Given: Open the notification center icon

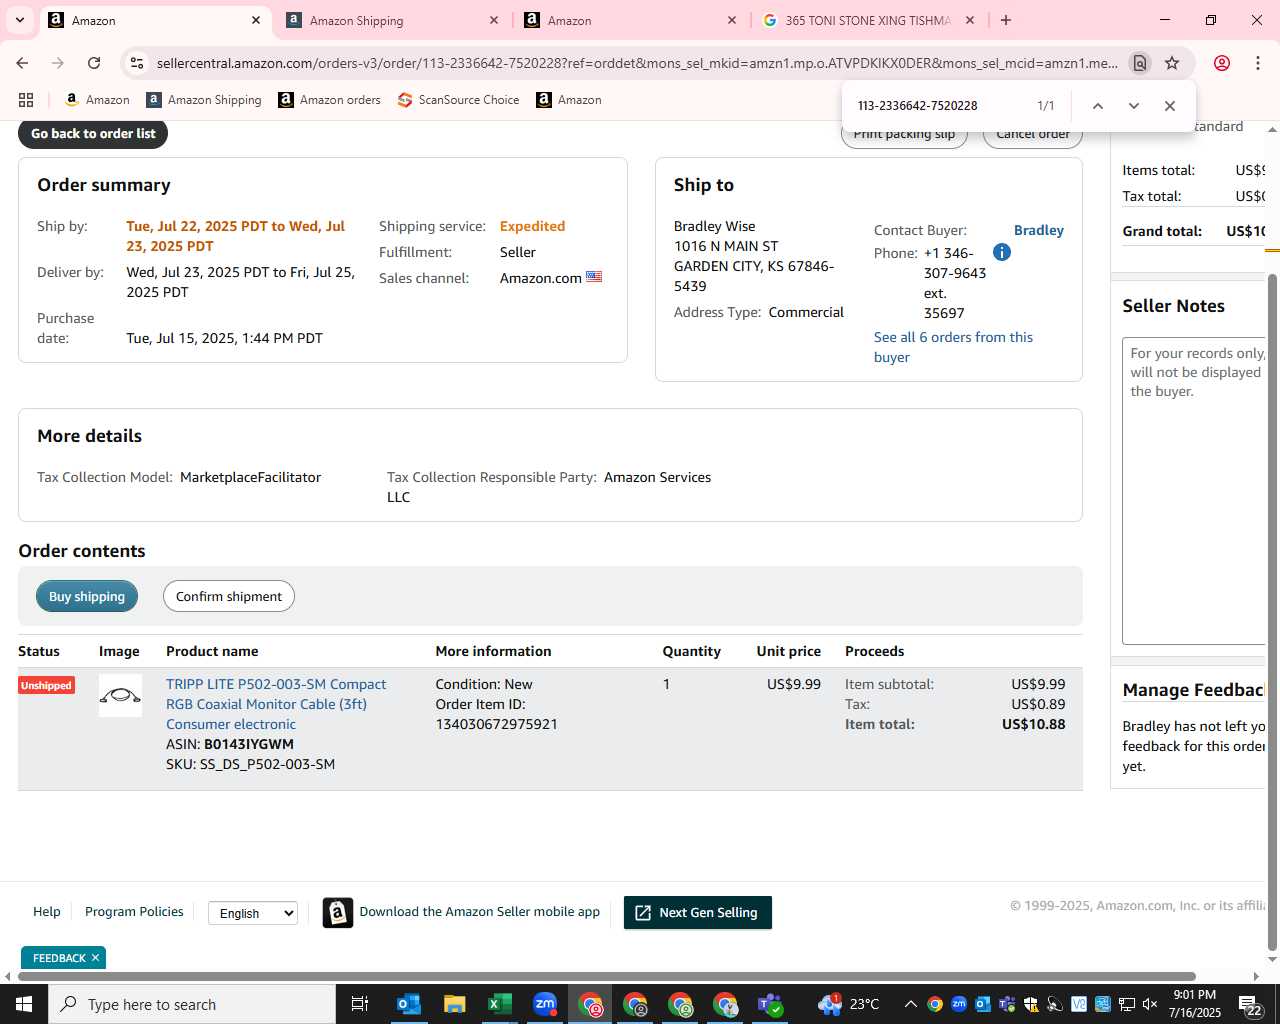Looking at the screenshot, I should point(1250,1005).
